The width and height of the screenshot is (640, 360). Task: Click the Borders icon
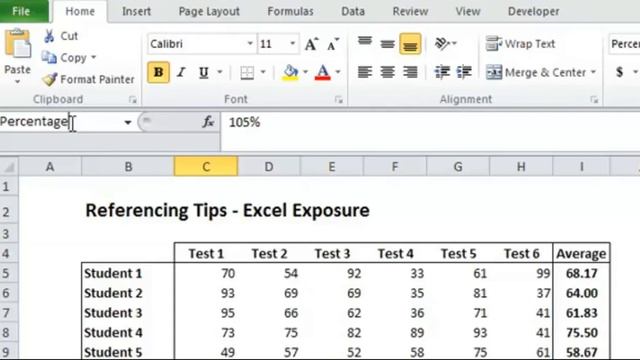pos(247,73)
